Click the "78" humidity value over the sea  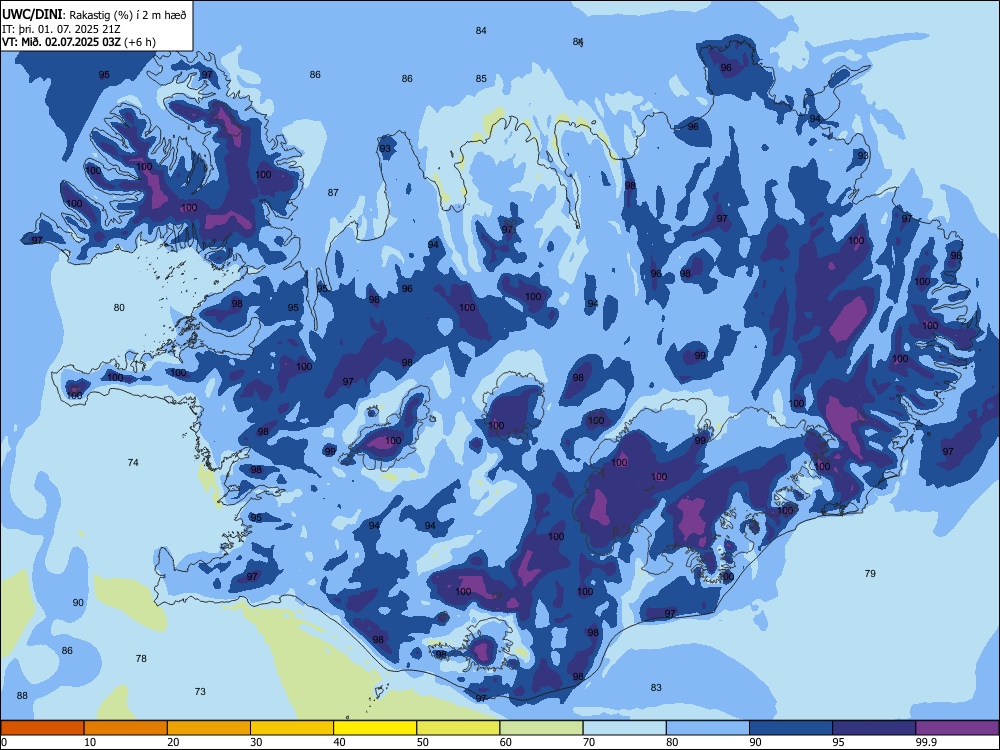pyautogui.click(x=141, y=658)
